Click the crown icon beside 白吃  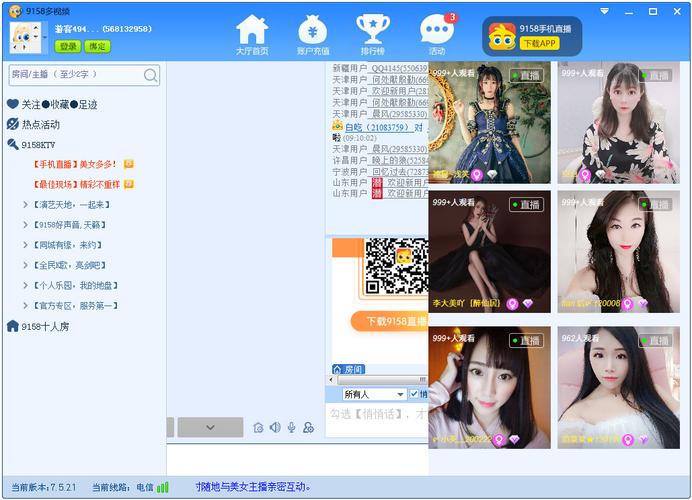[338, 126]
